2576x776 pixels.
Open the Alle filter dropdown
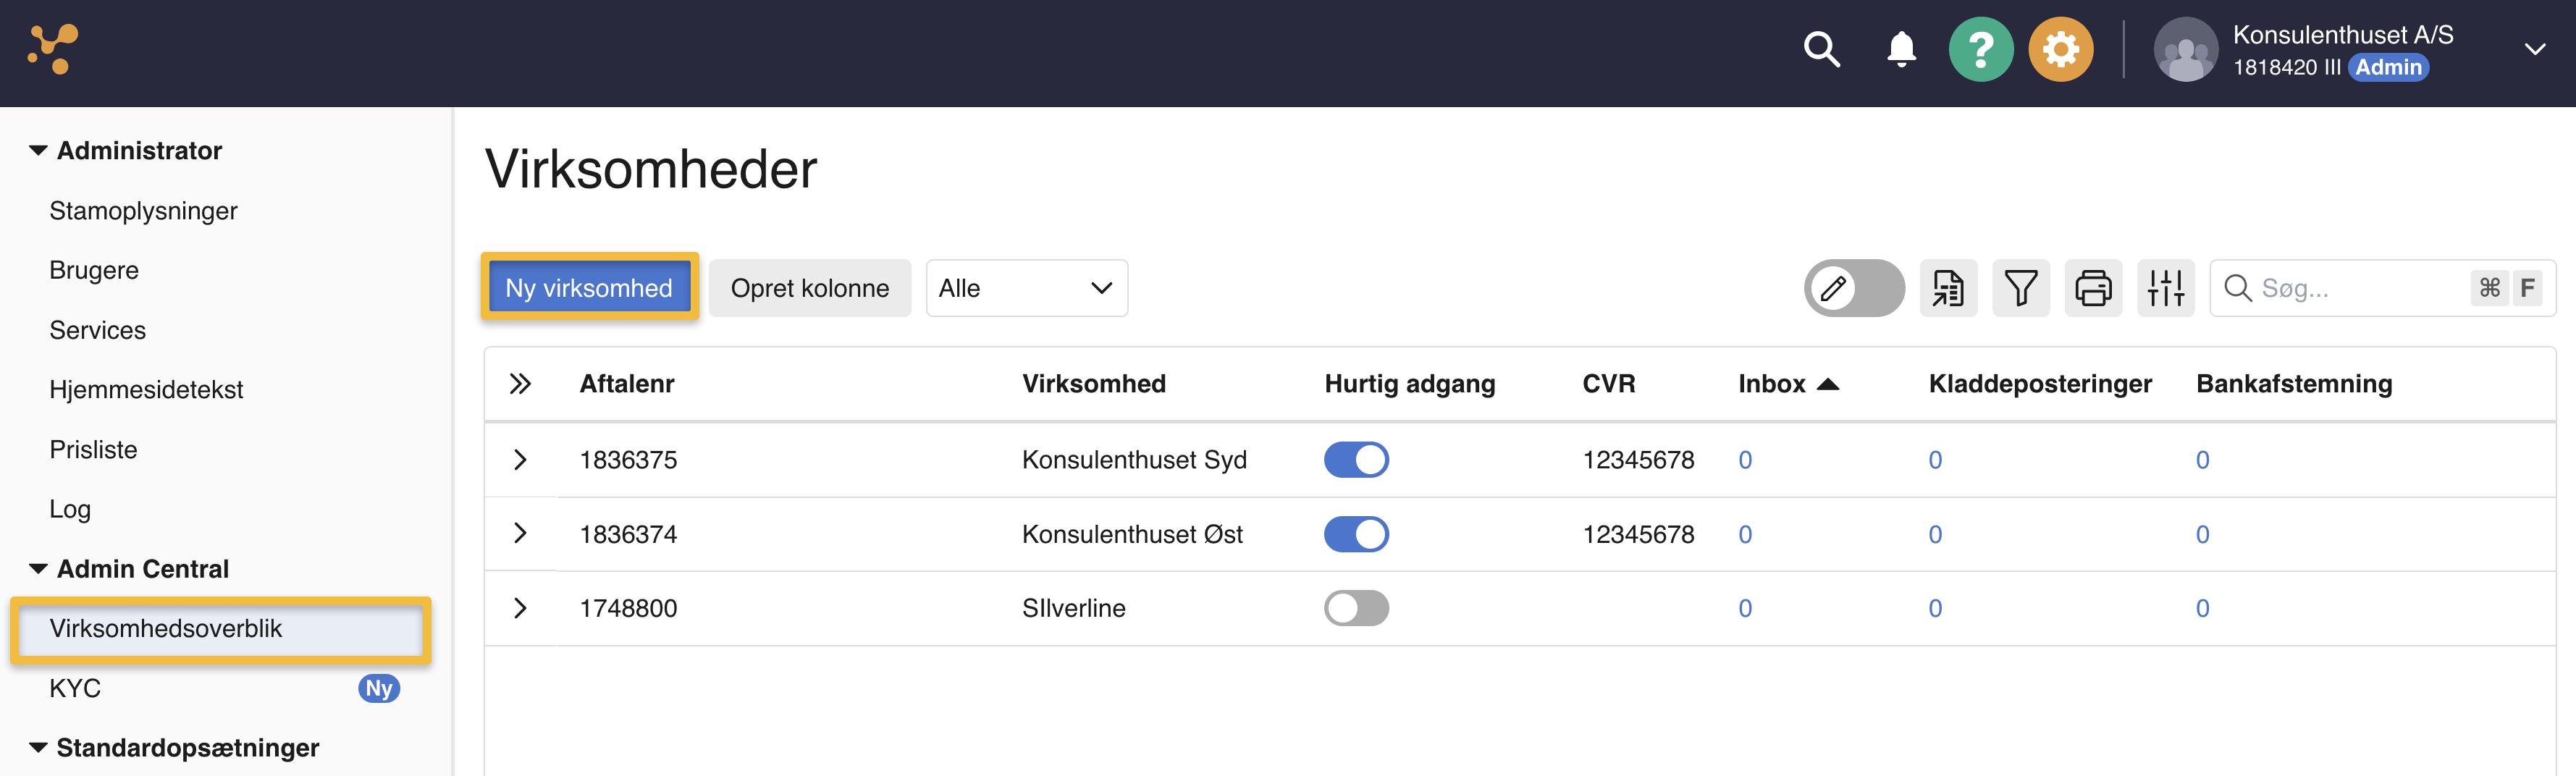pyautogui.click(x=1026, y=289)
